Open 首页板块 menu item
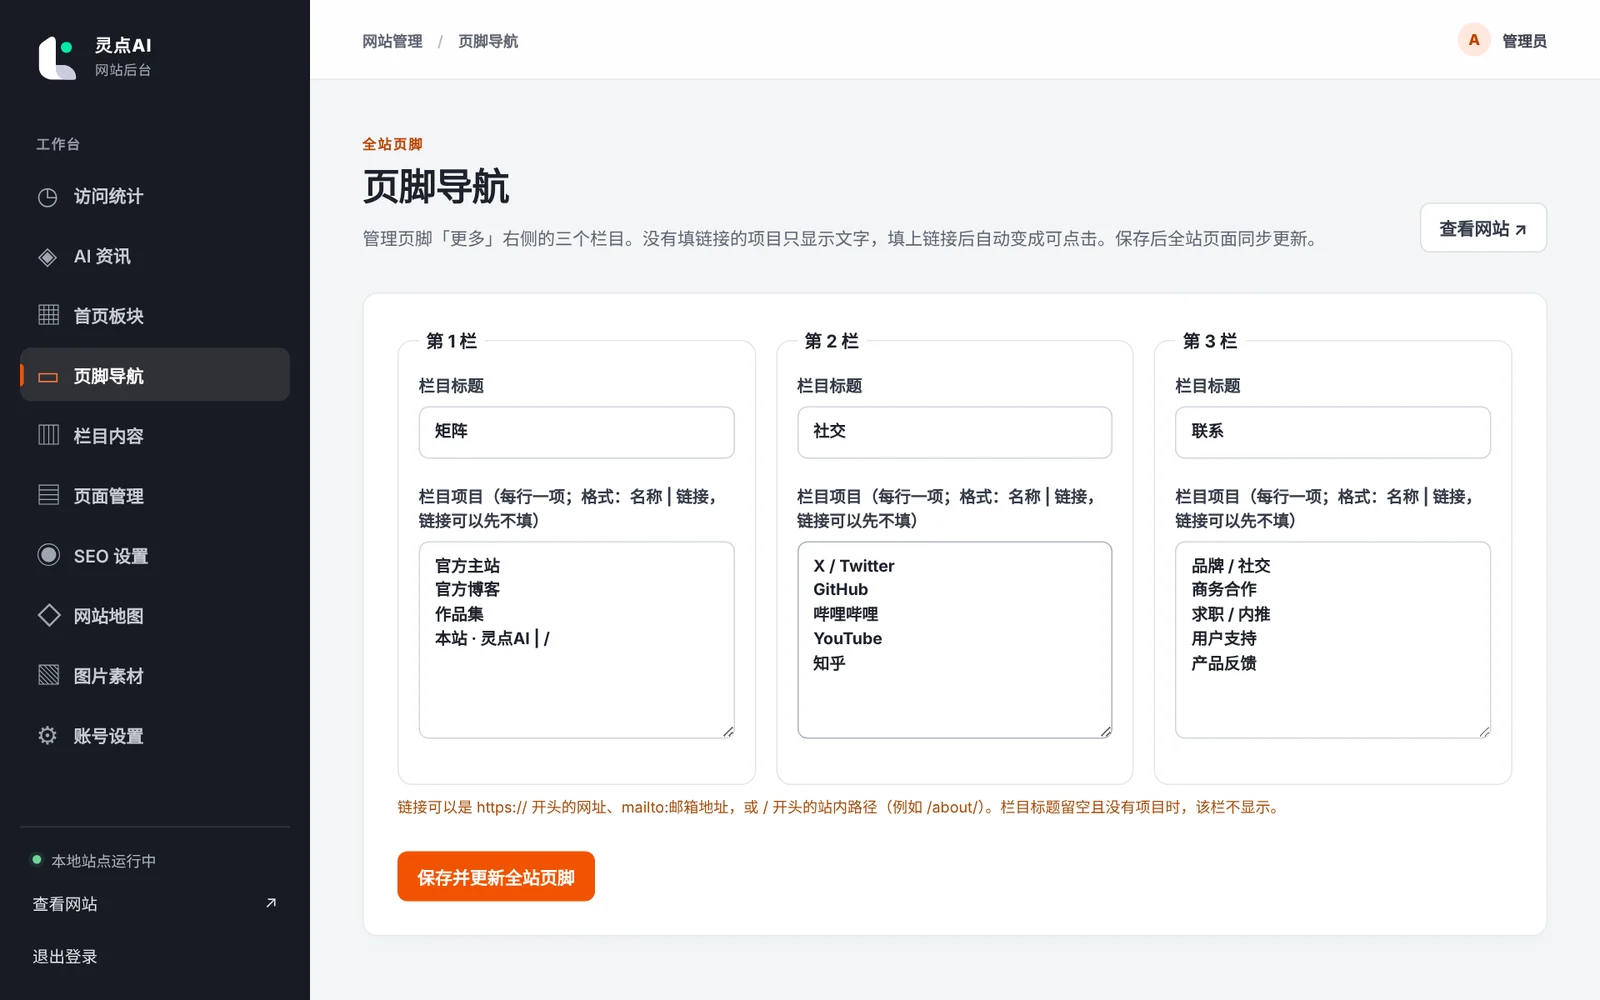This screenshot has width=1600, height=1000. point(155,316)
